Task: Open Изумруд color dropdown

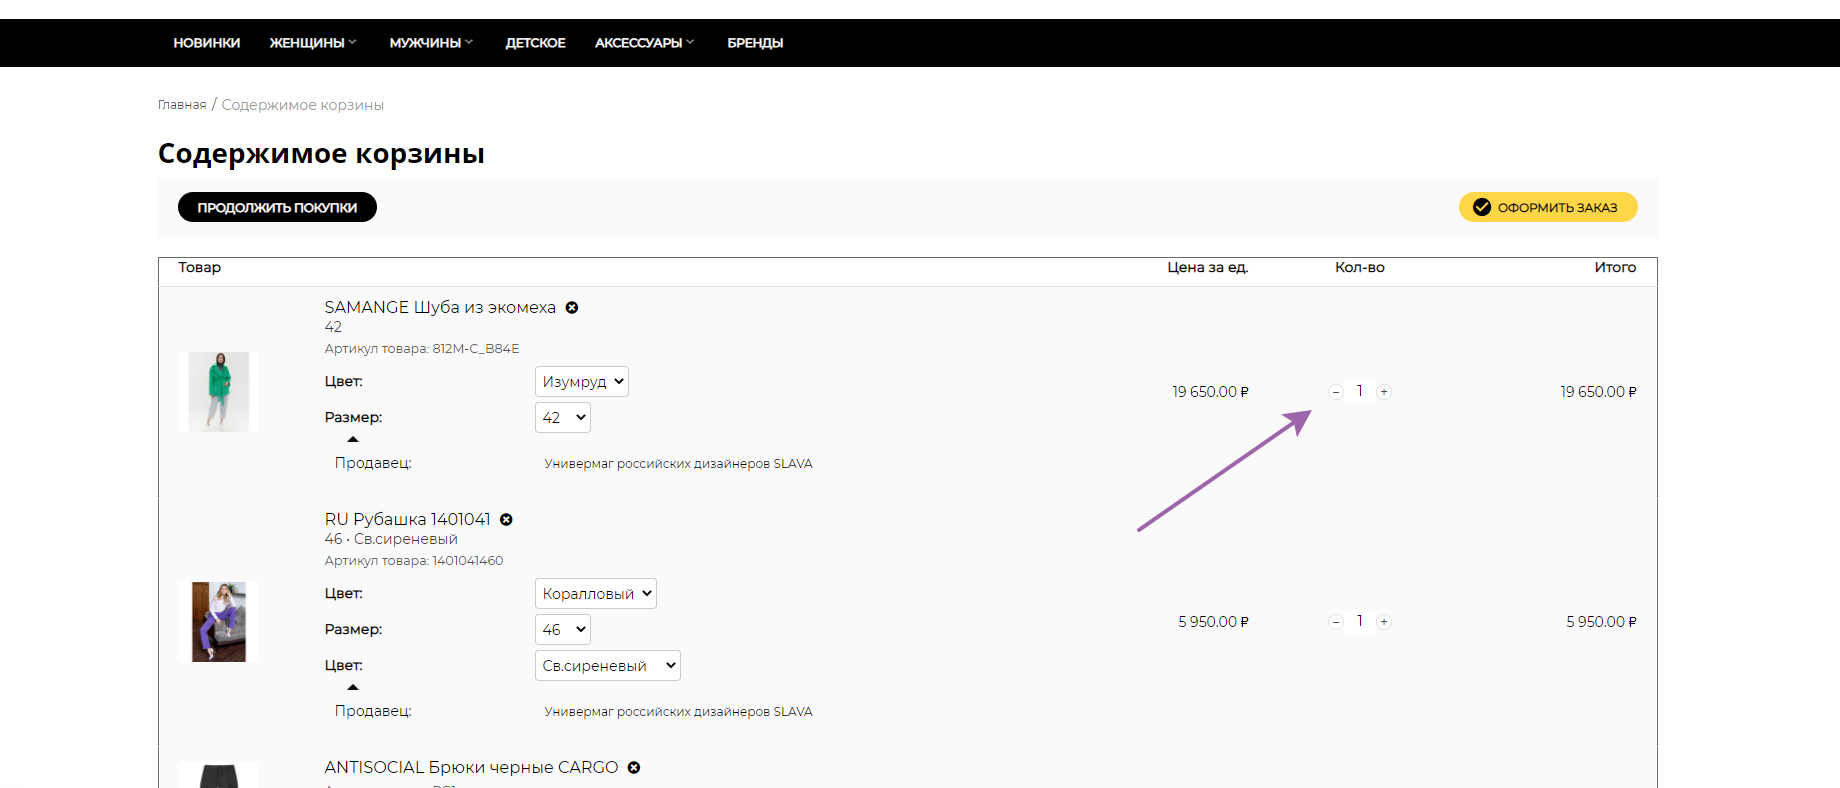Action: pos(582,382)
